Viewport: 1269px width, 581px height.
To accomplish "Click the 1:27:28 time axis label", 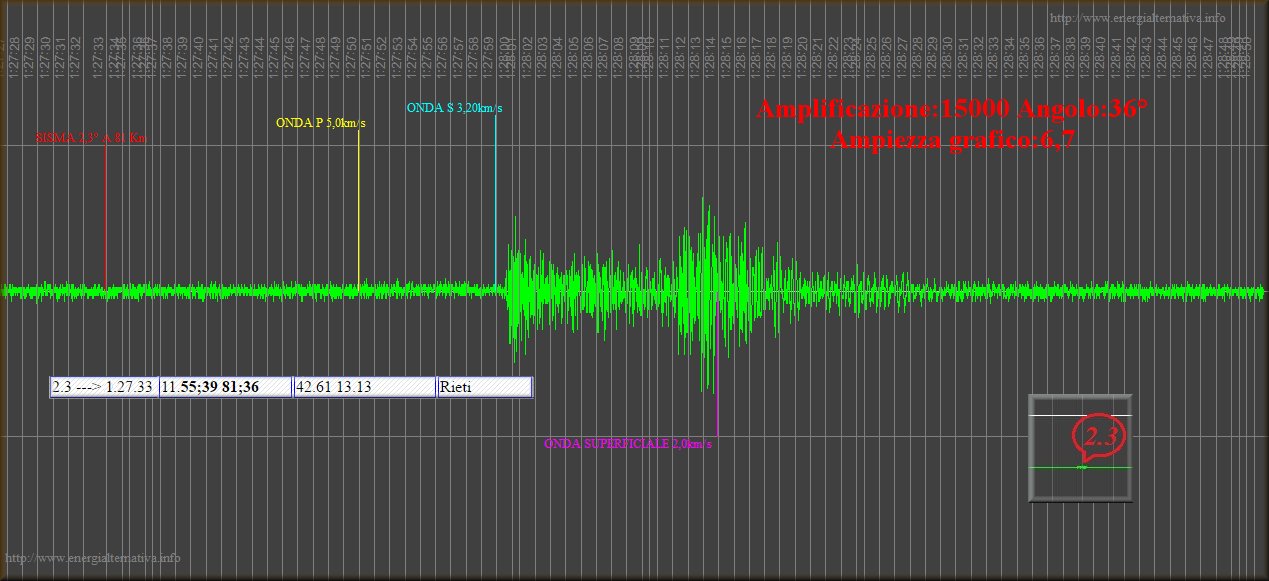I will coord(13,55).
